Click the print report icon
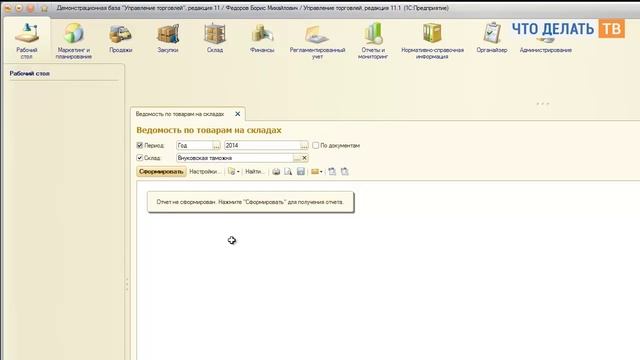The image size is (640, 360). pos(276,172)
